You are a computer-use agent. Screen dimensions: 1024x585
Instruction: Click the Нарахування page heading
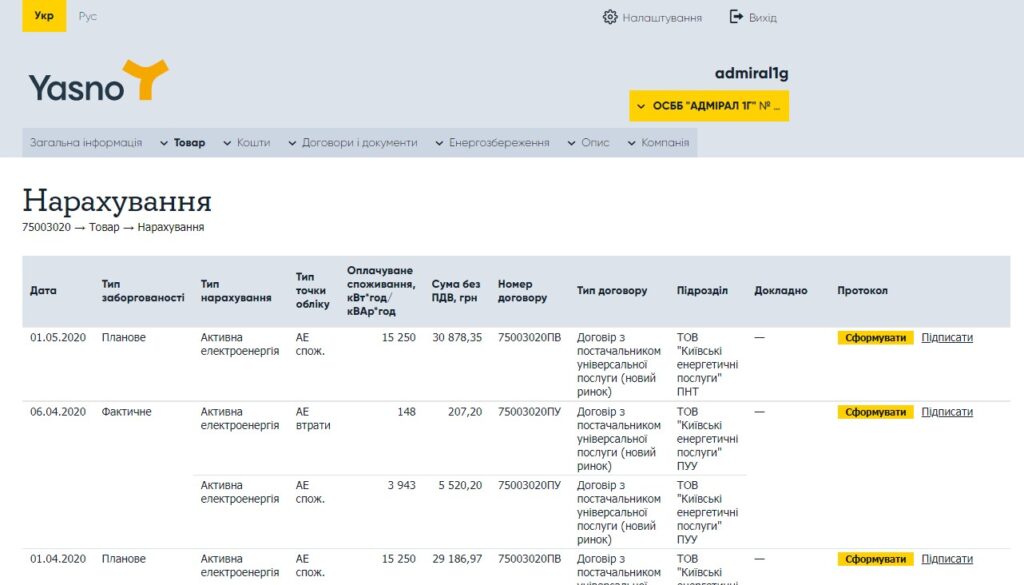click(117, 200)
